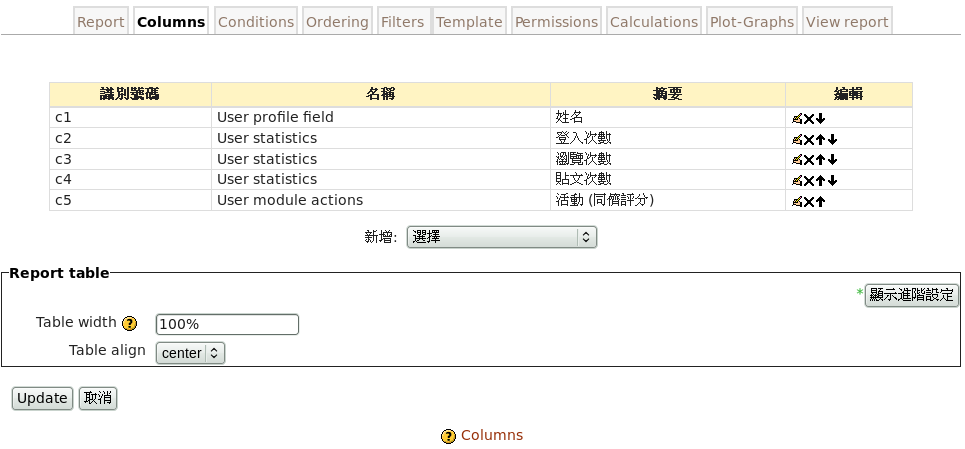Move column c3 up with the arrow icon
The height and width of the screenshot is (449, 965).
[x=821, y=160]
